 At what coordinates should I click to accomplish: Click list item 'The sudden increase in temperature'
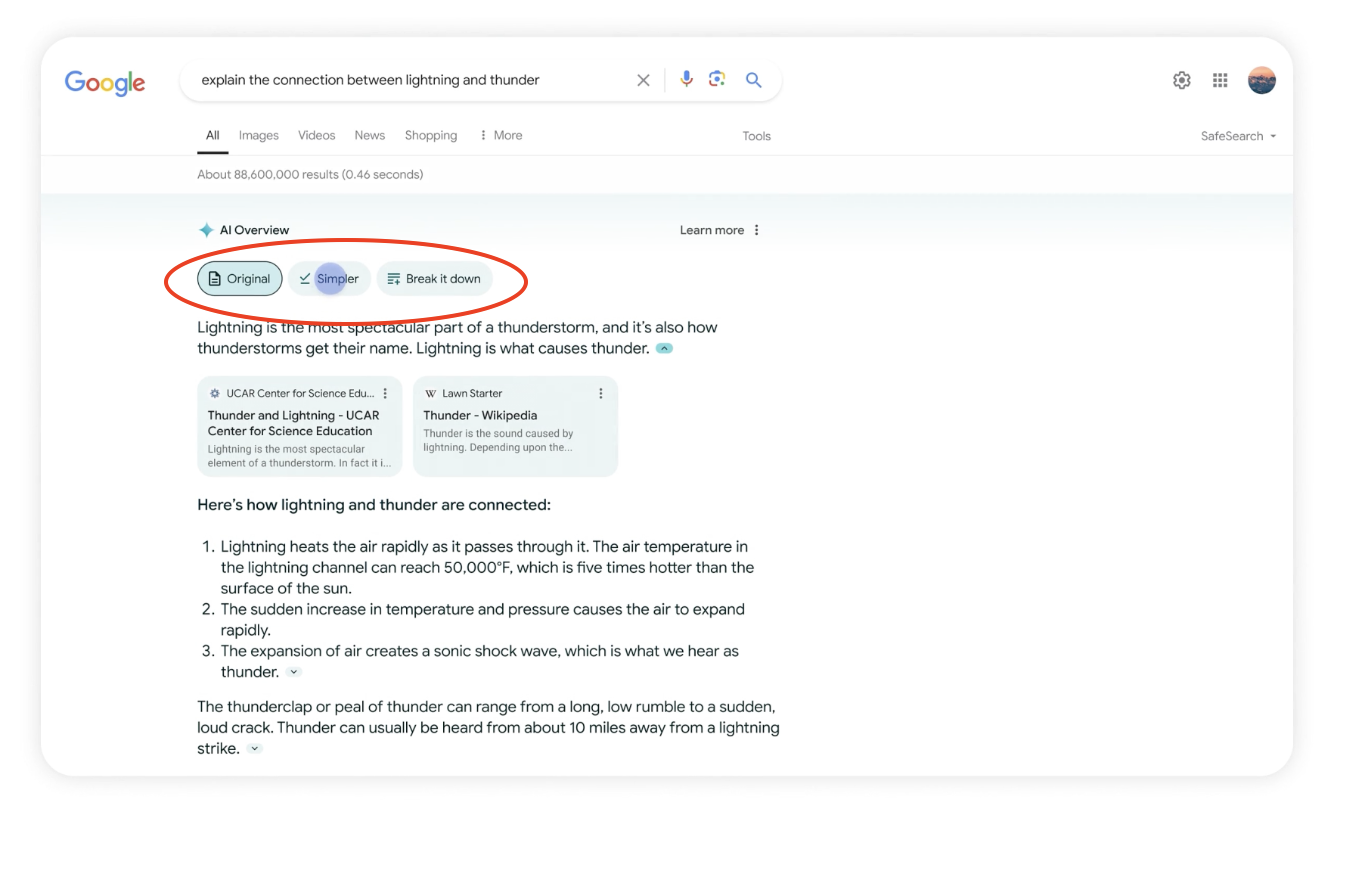483,619
